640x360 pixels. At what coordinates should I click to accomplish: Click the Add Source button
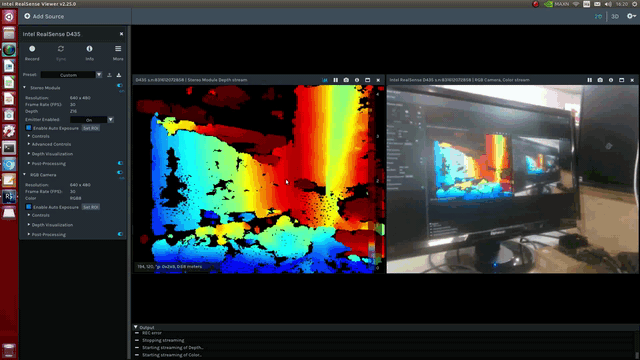click(x=44, y=16)
